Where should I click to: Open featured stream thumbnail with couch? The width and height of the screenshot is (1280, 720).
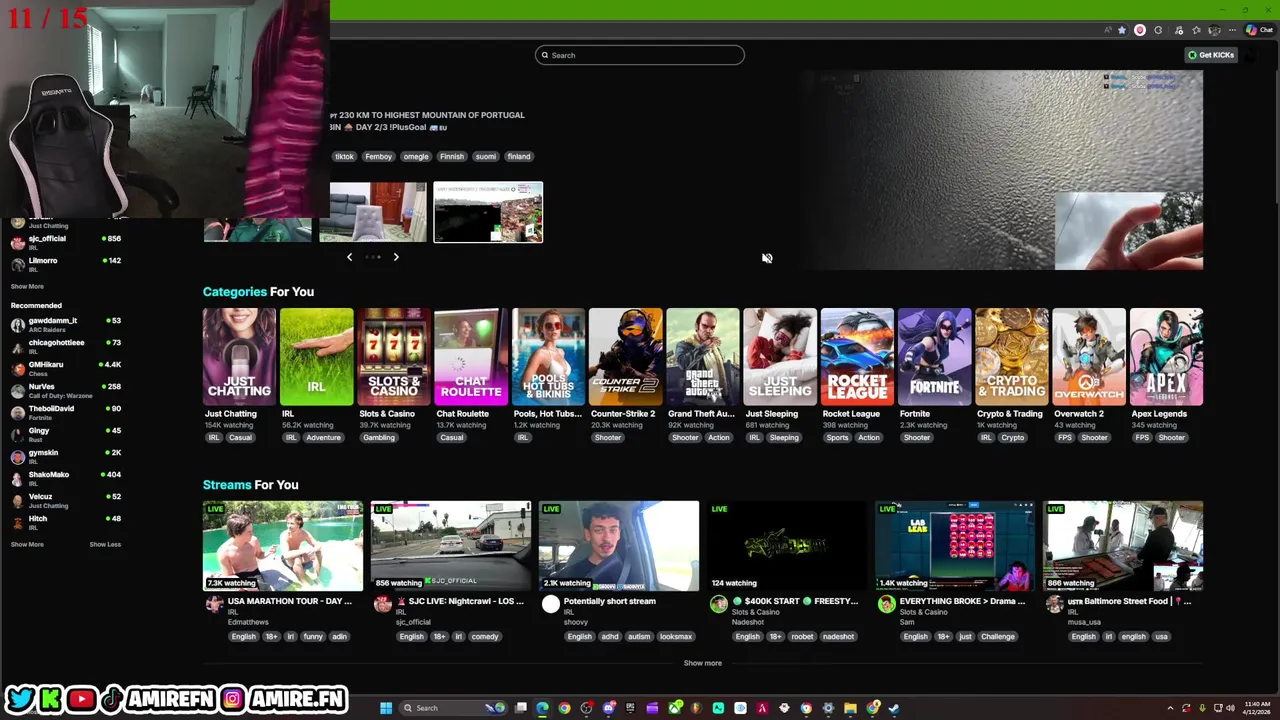[372, 212]
